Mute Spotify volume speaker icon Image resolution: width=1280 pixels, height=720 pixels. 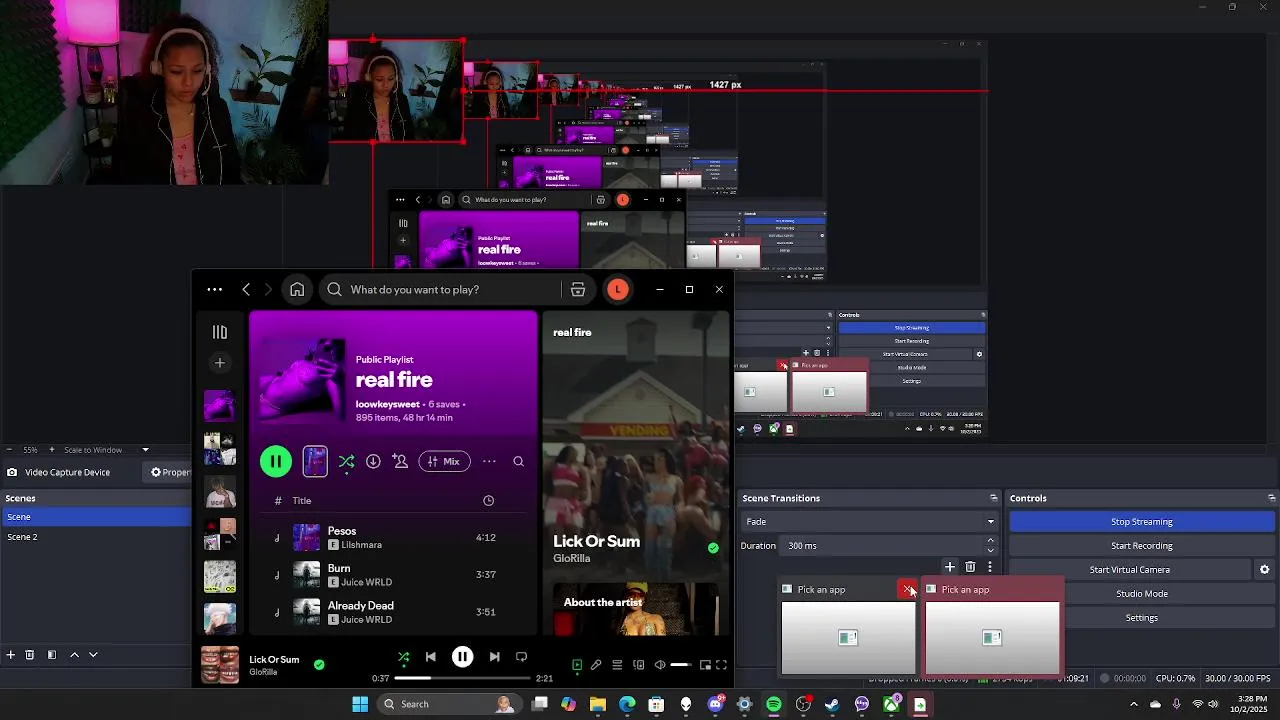[x=659, y=665]
